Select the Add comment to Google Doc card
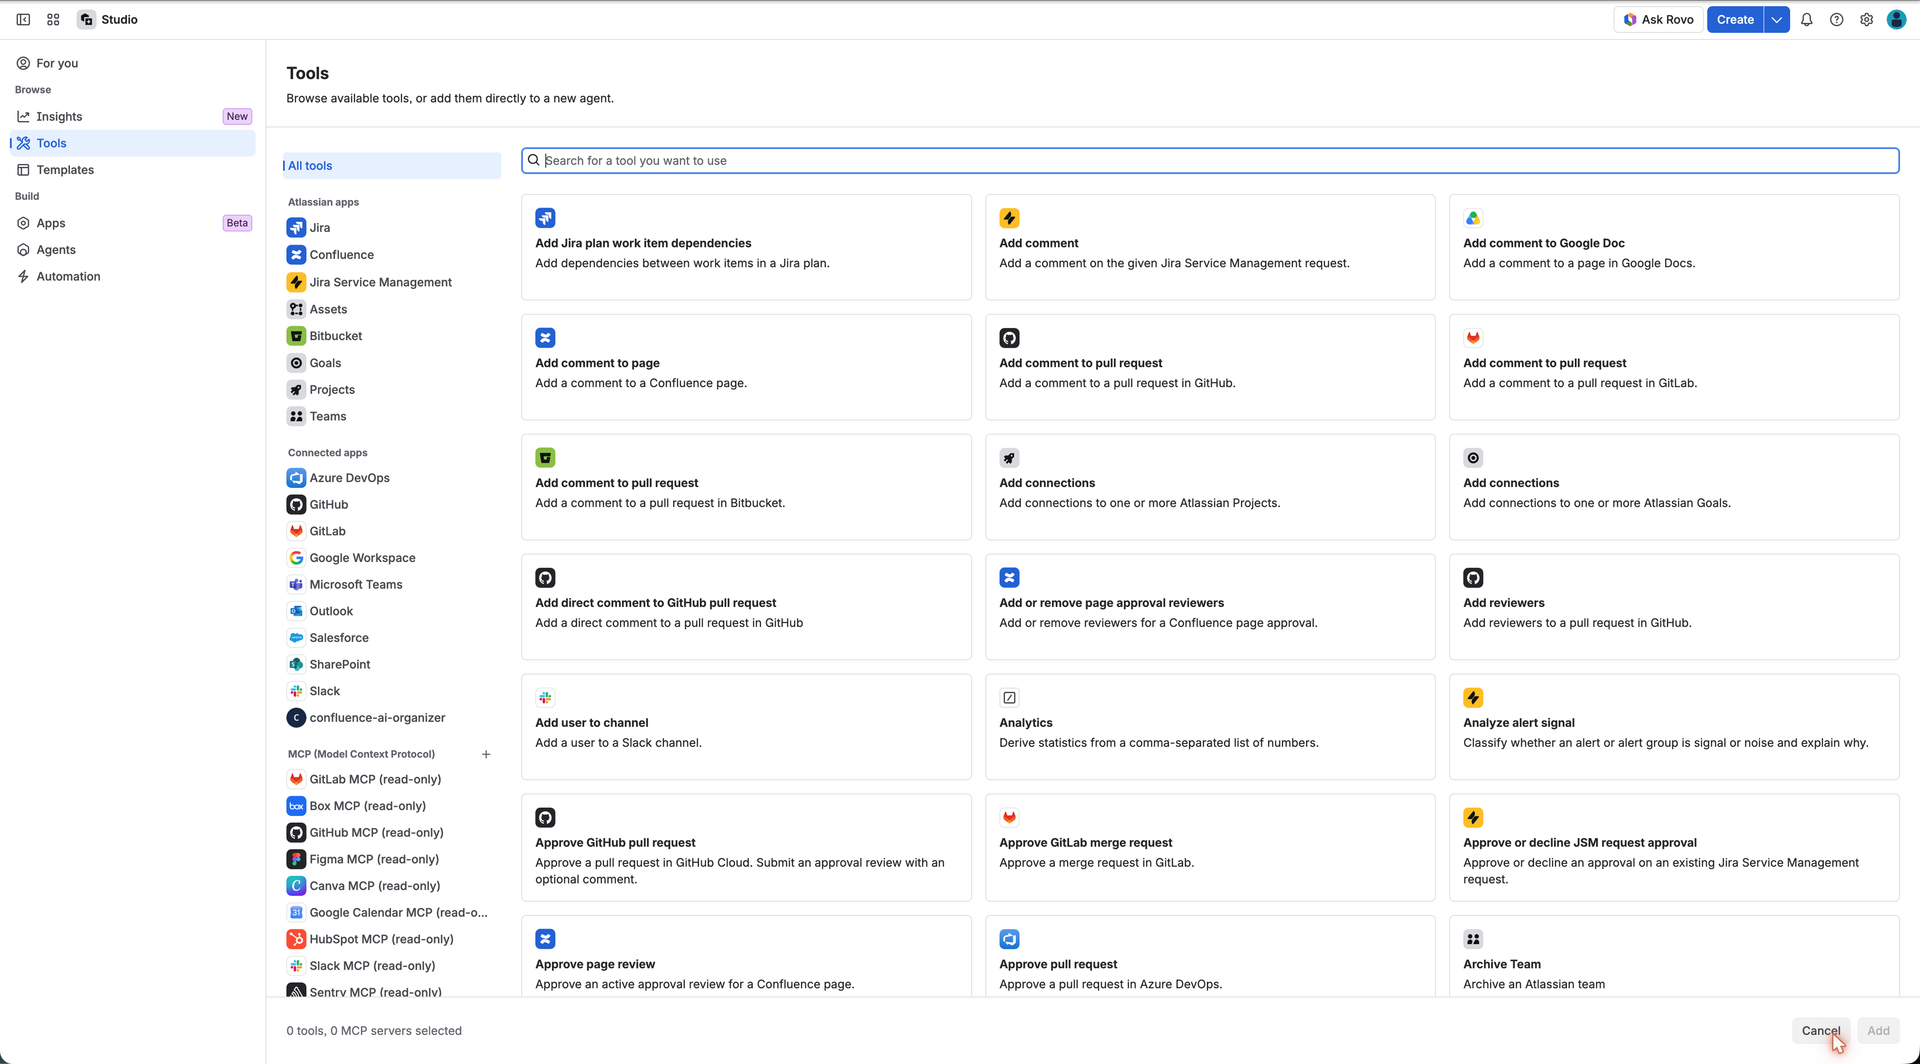Image resolution: width=1920 pixels, height=1064 pixels. (x=1674, y=247)
